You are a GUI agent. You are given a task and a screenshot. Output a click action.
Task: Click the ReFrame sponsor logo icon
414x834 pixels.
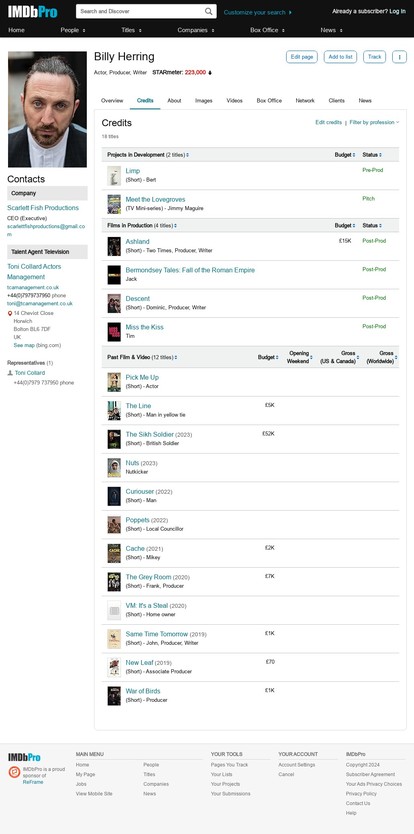click(14, 772)
